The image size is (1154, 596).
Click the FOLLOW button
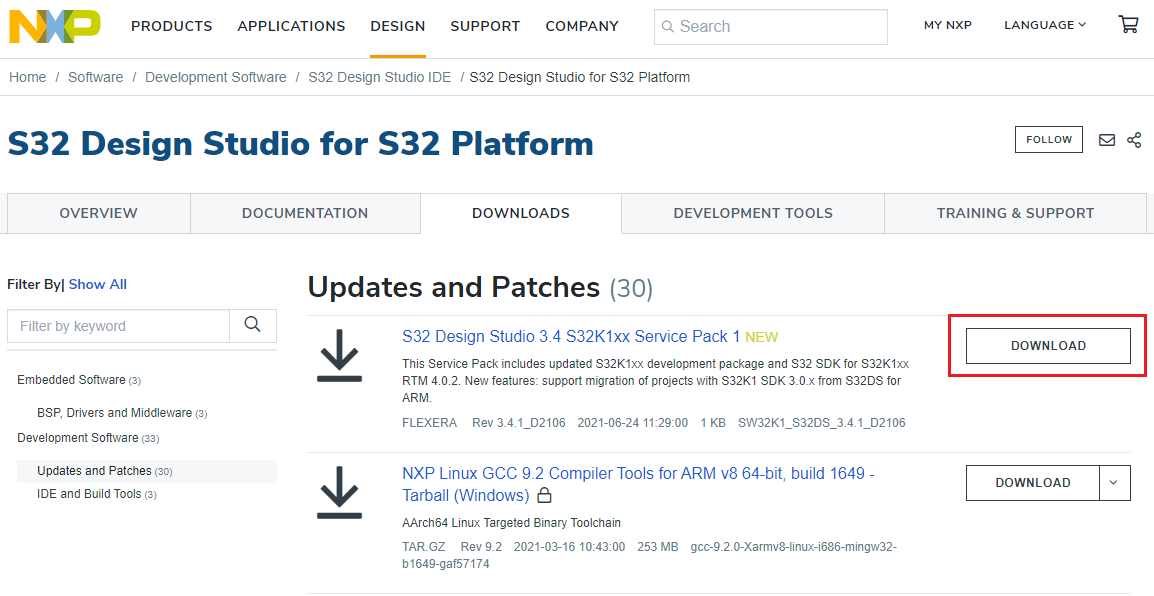[x=1048, y=139]
